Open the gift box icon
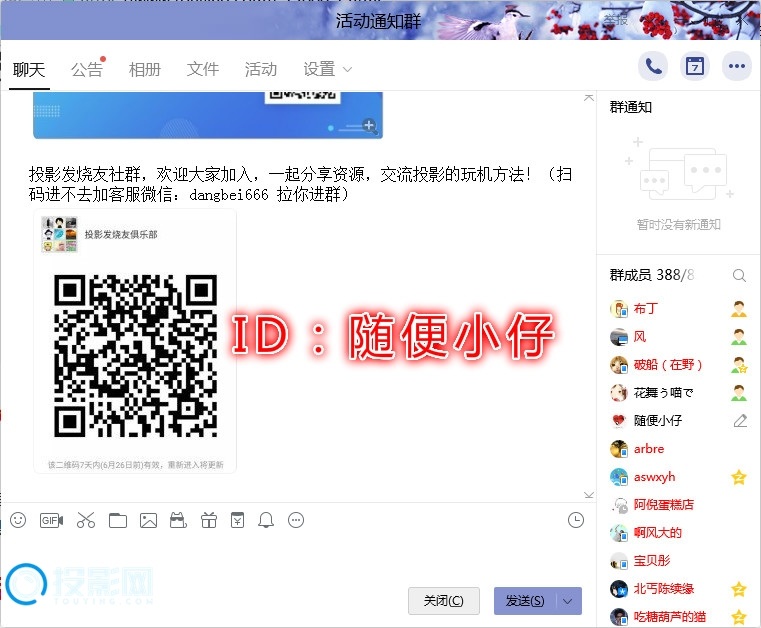 coord(209,520)
